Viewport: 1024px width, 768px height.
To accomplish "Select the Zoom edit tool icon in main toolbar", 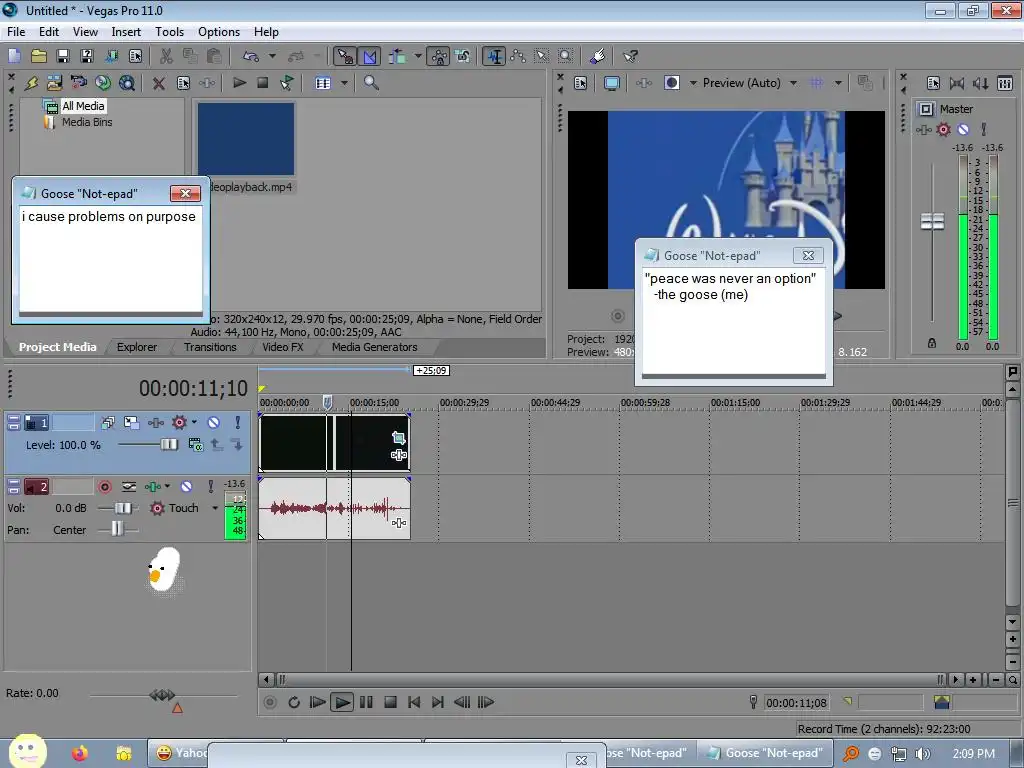I will (566, 57).
